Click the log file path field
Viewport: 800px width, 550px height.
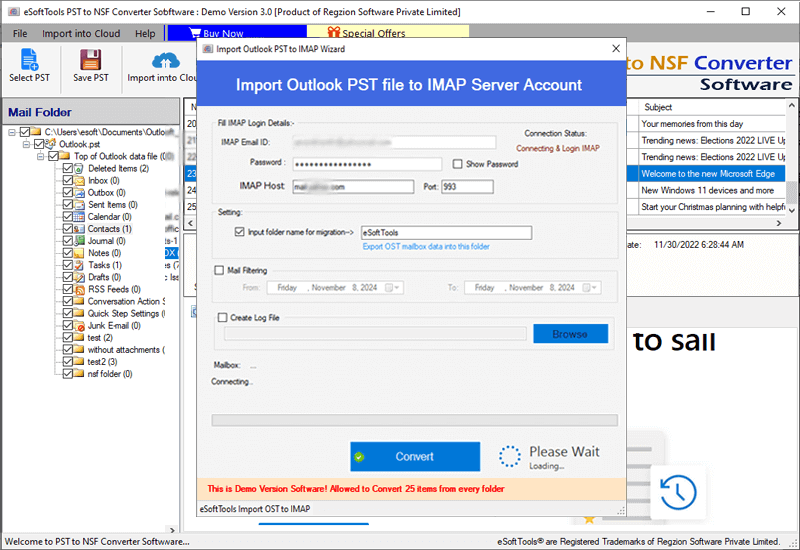(x=375, y=334)
